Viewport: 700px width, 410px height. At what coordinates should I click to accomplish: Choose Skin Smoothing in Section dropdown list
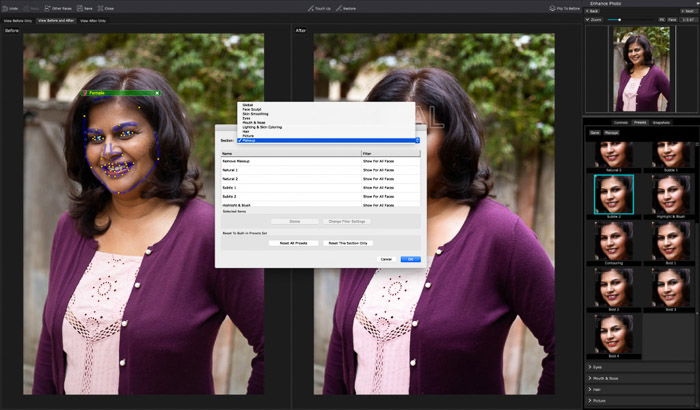pos(254,113)
